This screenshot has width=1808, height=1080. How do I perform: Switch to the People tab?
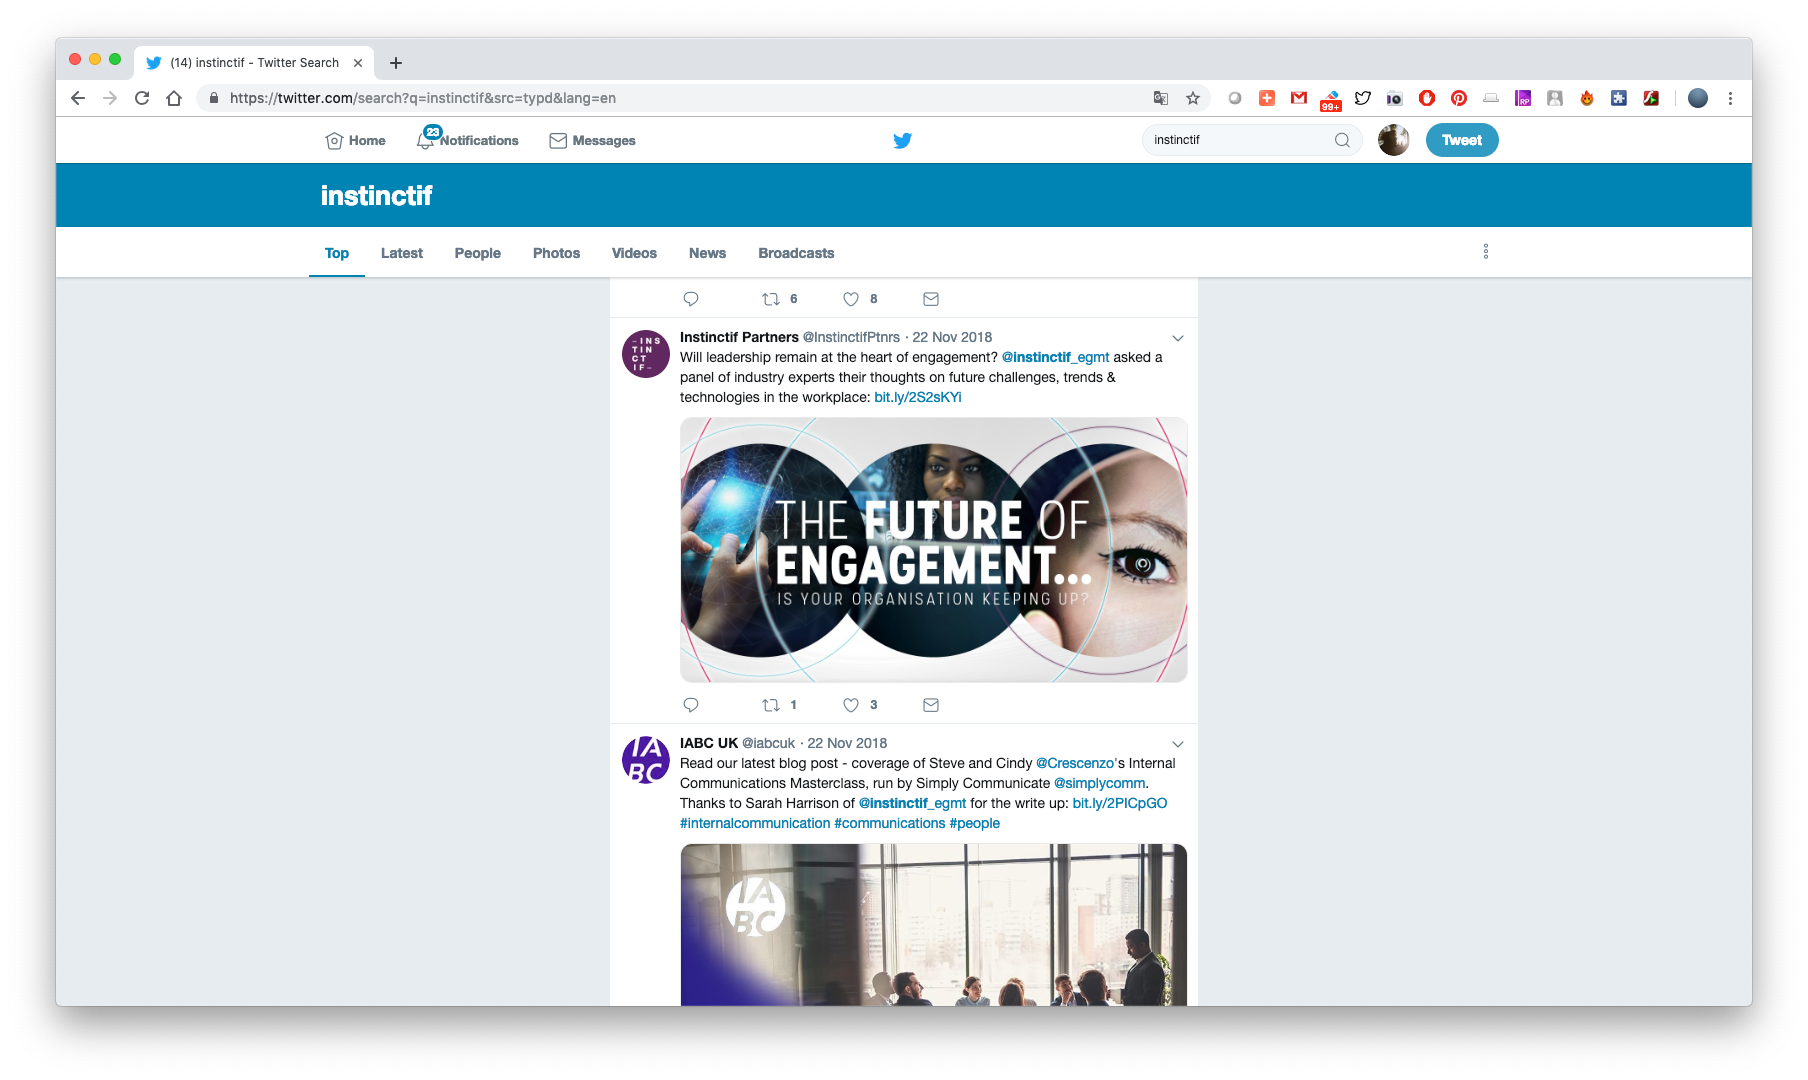[x=478, y=253]
